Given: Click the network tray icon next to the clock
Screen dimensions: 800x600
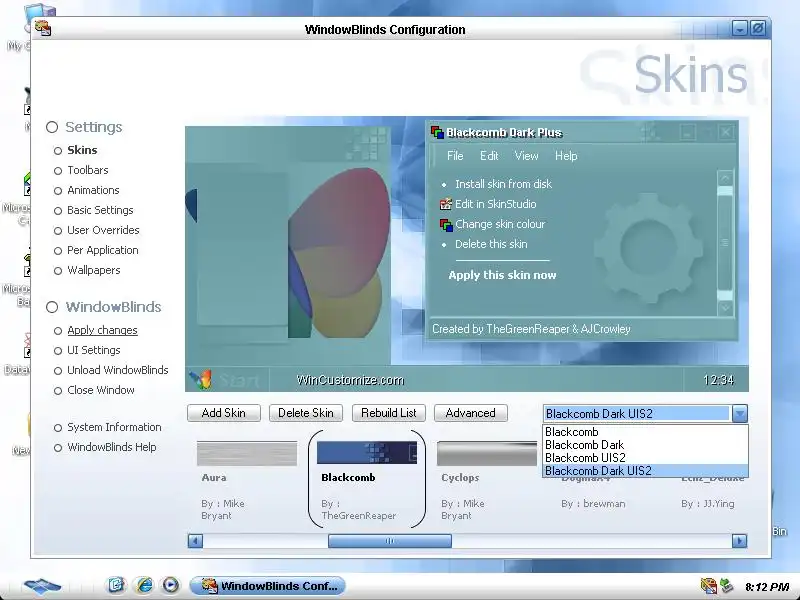Looking at the screenshot, I should tap(727, 586).
